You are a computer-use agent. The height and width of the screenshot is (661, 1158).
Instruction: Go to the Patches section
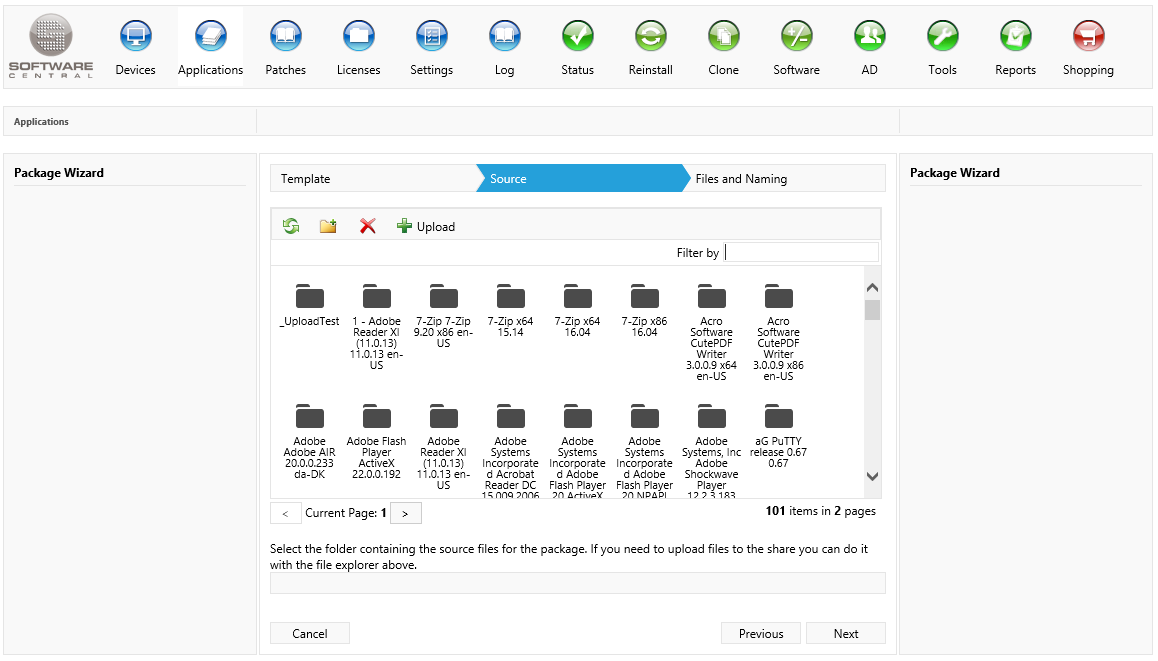[285, 48]
